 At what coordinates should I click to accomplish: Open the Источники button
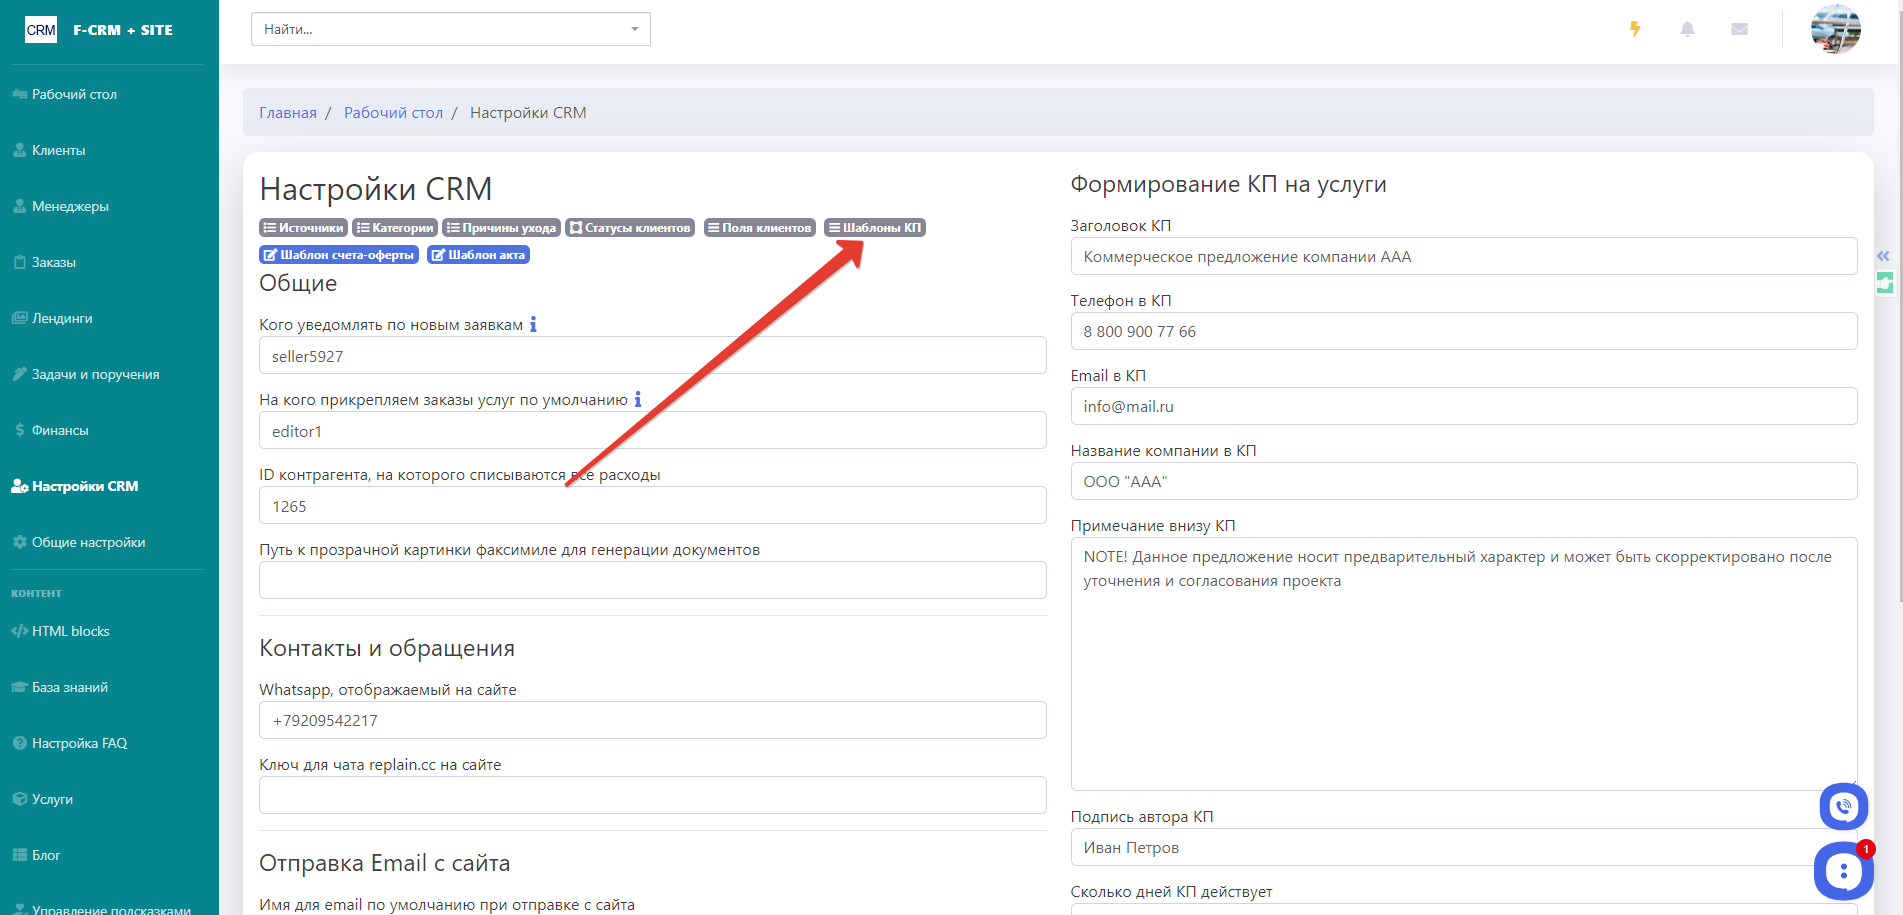(x=303, y=228)
